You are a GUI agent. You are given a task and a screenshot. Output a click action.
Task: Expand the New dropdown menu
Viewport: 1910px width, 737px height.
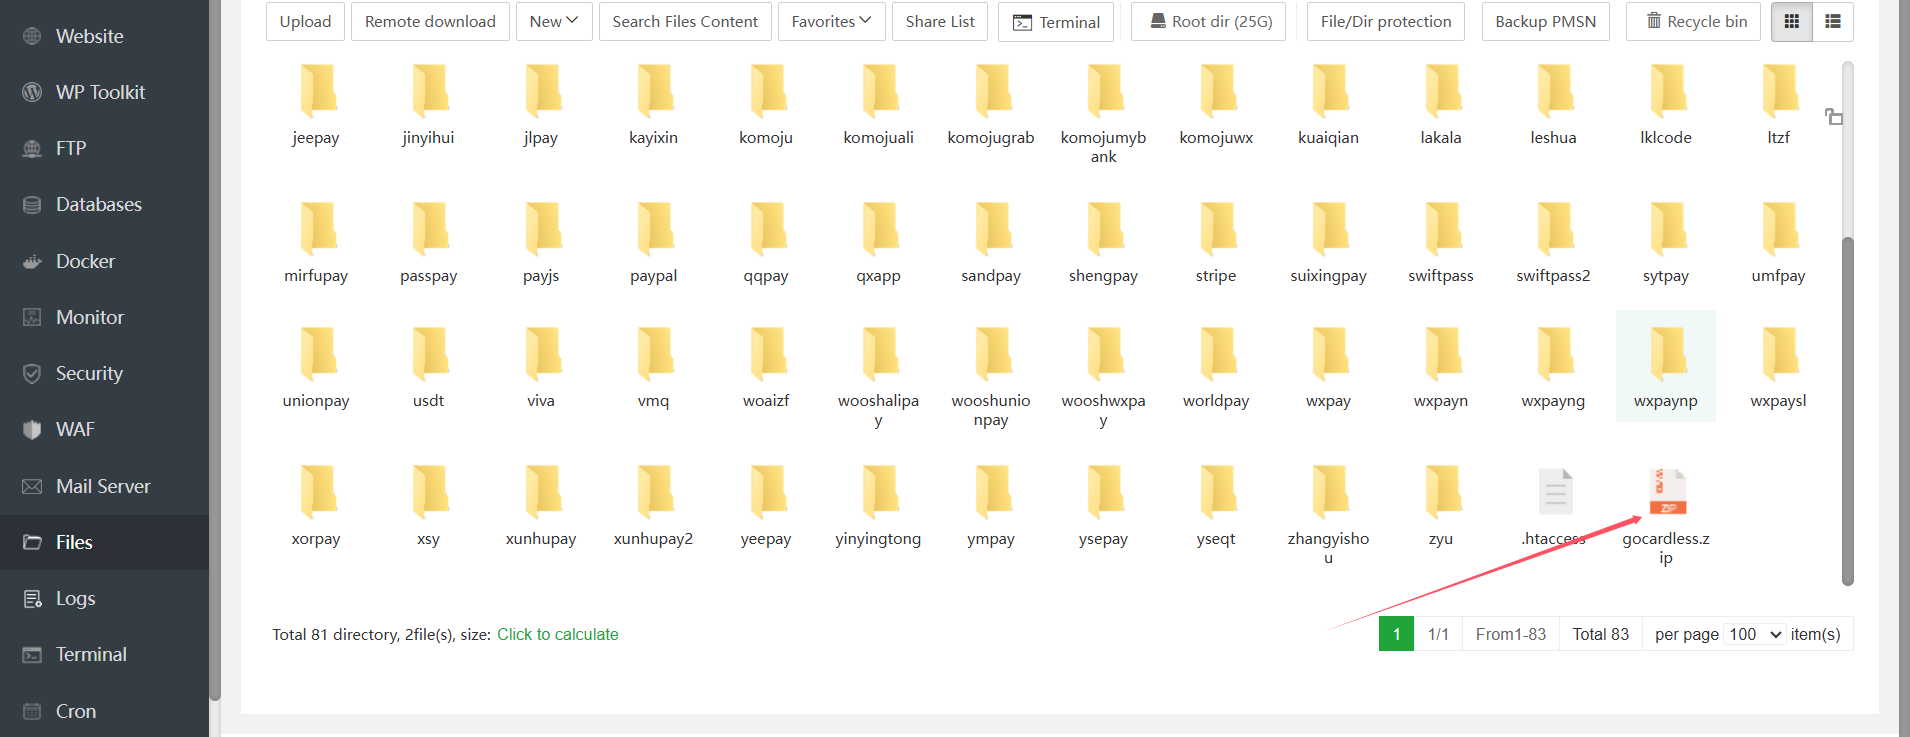(x=554, y=21)
